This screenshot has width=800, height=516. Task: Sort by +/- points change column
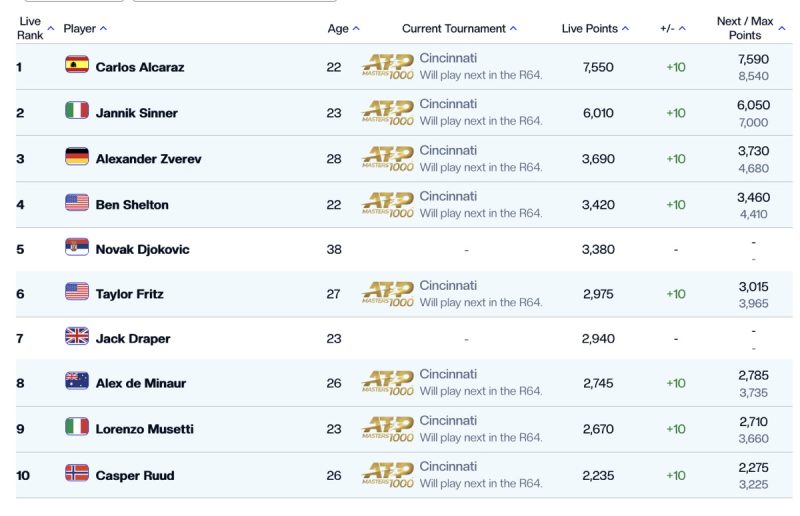click(672, 29)
